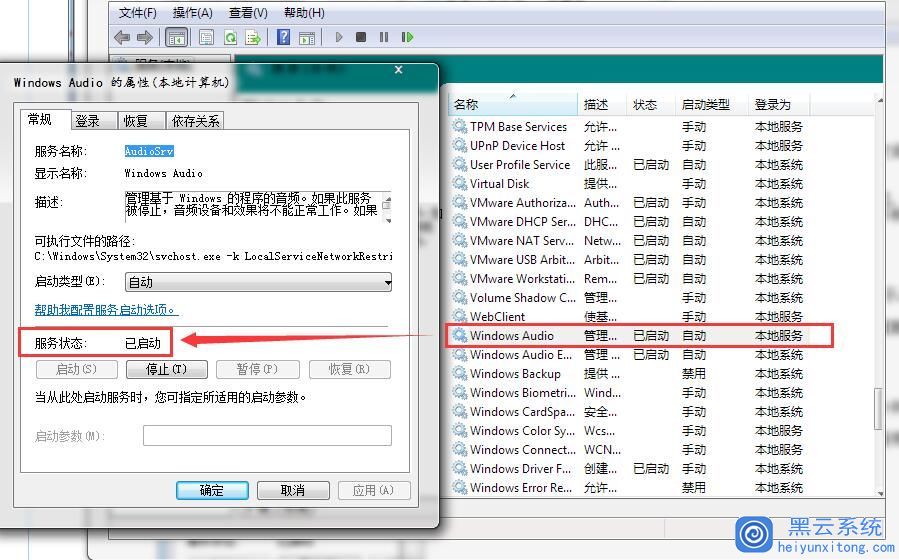The height and width of the screenshot is (560, 899).
Task: Click gear icon of Virtual Disk
Action: [459, 183]
